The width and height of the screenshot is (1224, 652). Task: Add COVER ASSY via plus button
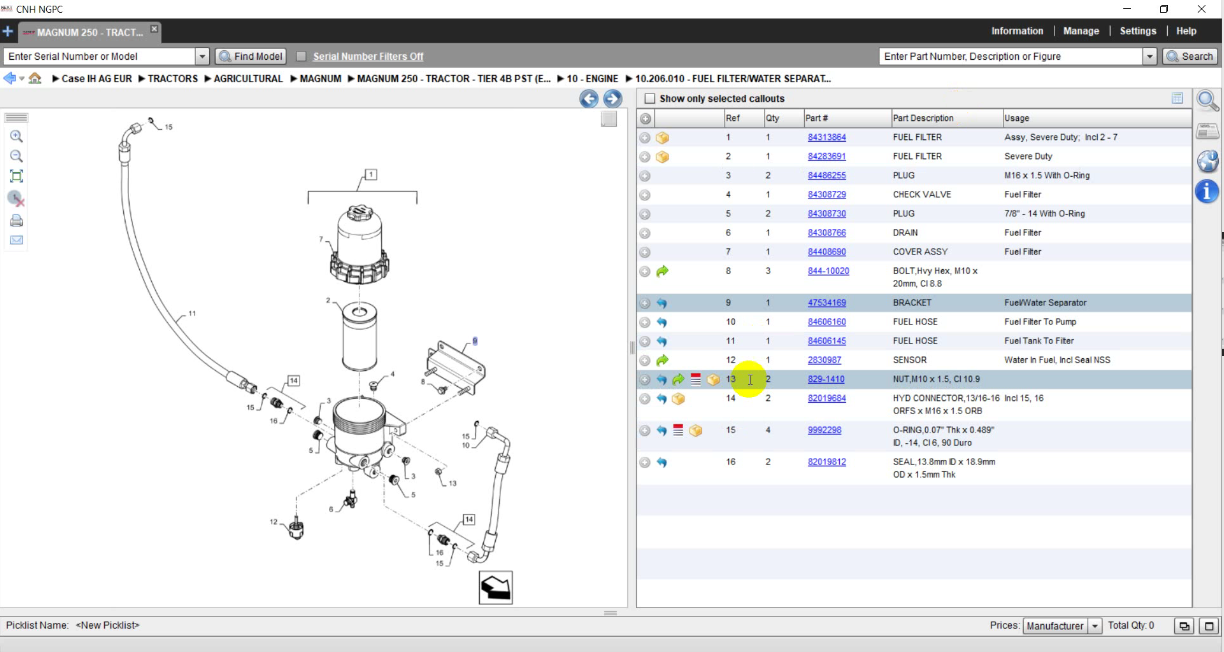pos(645,252)
